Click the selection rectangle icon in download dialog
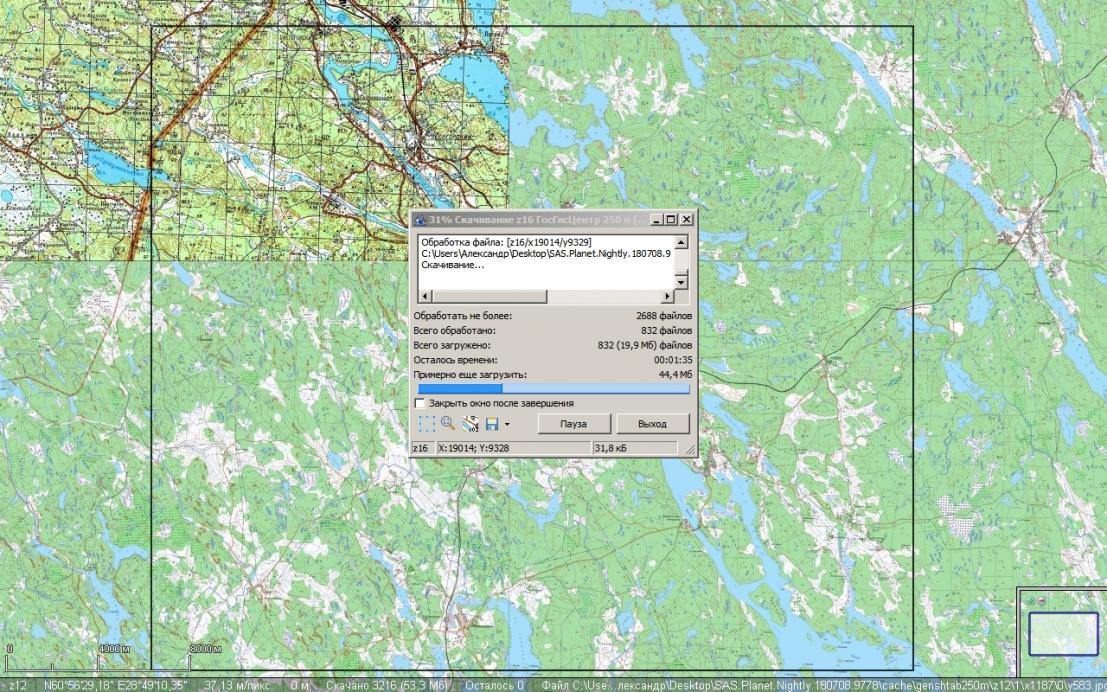Screen dimensions: 1107x692 pyautogui.click(x=427, y=424)
